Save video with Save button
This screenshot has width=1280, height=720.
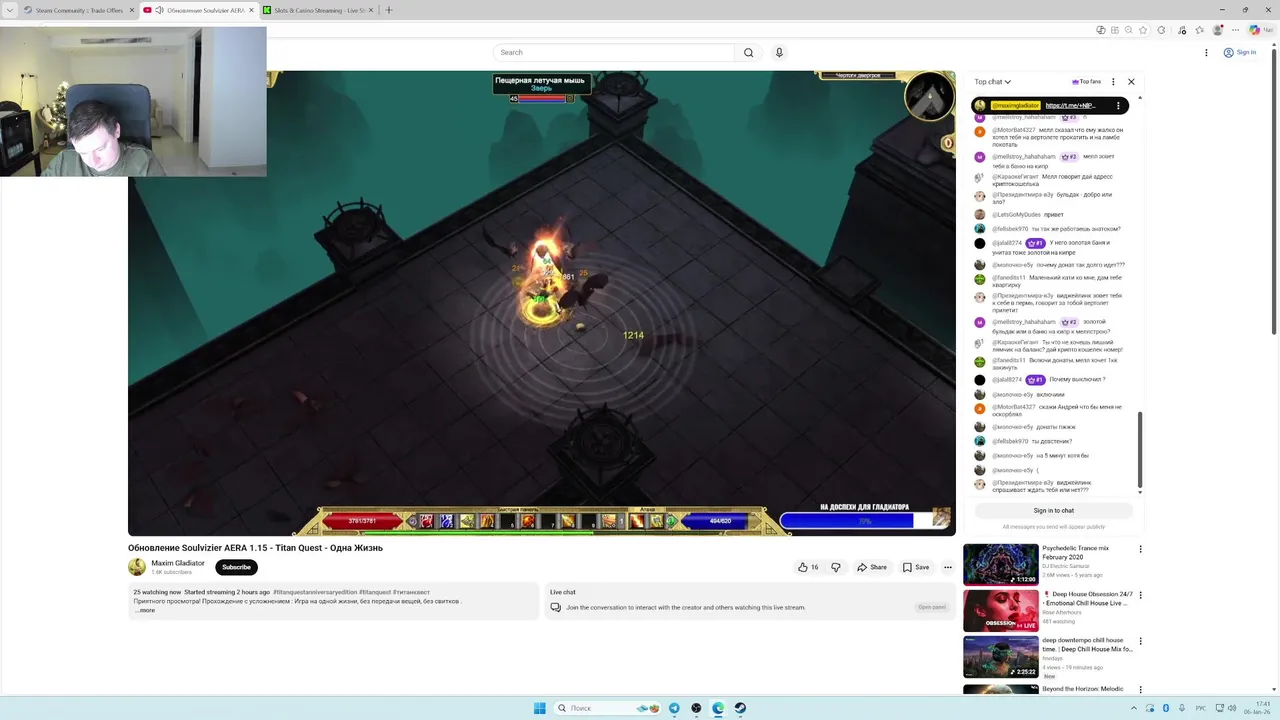click(x=916, y=567)
